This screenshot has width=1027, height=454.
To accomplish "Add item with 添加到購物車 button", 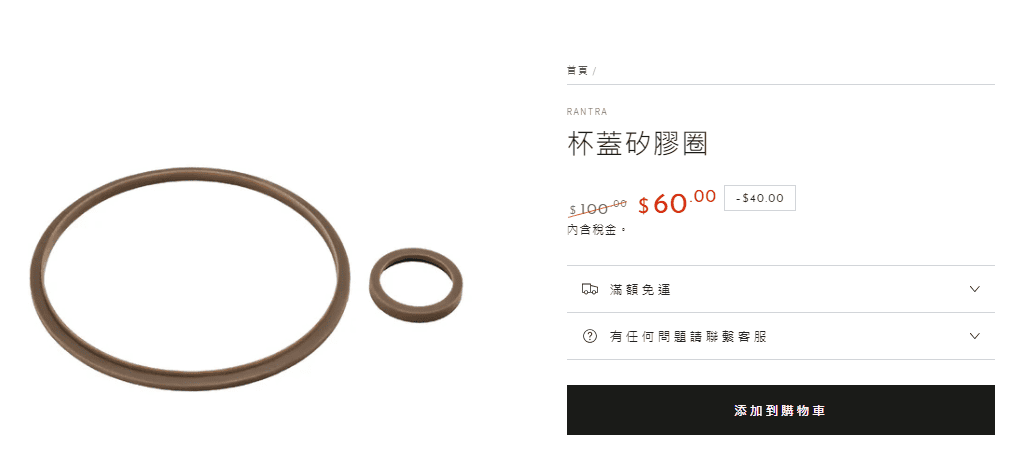I will (x=780, y=410).
